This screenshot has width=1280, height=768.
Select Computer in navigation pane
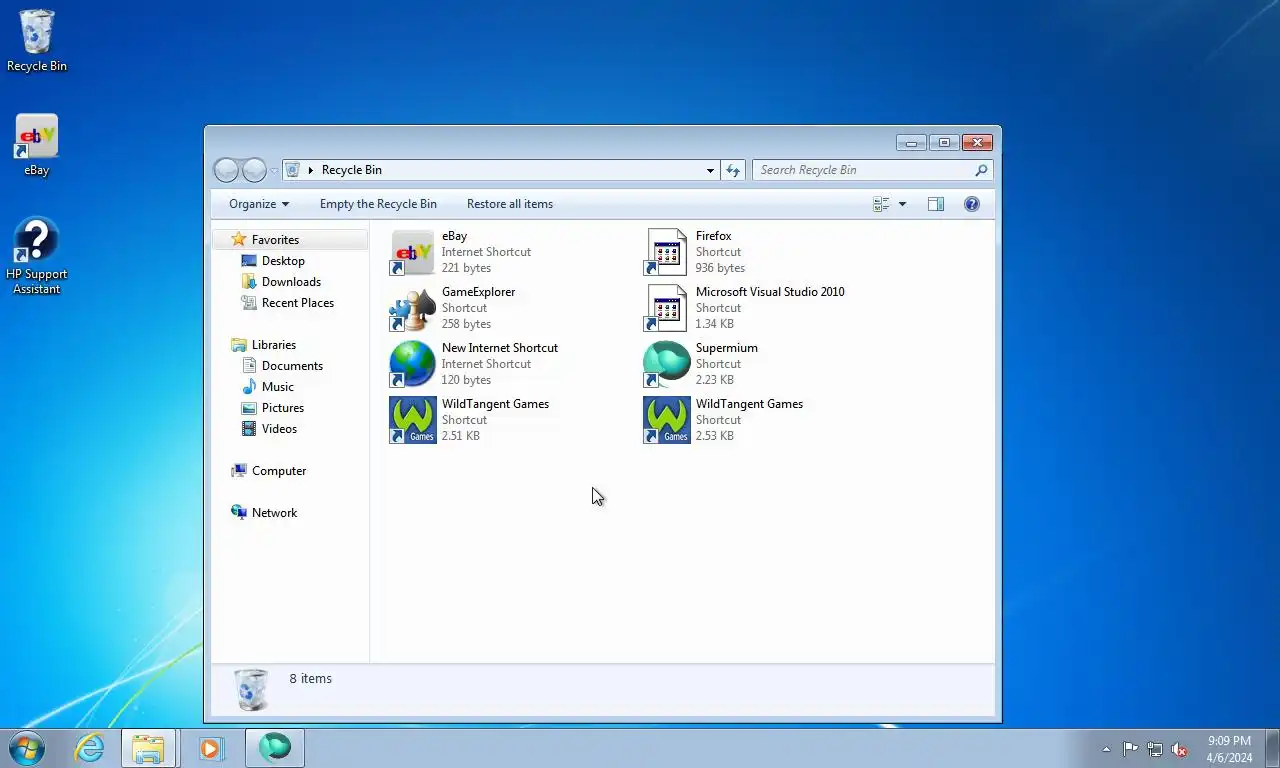point(279,471)
